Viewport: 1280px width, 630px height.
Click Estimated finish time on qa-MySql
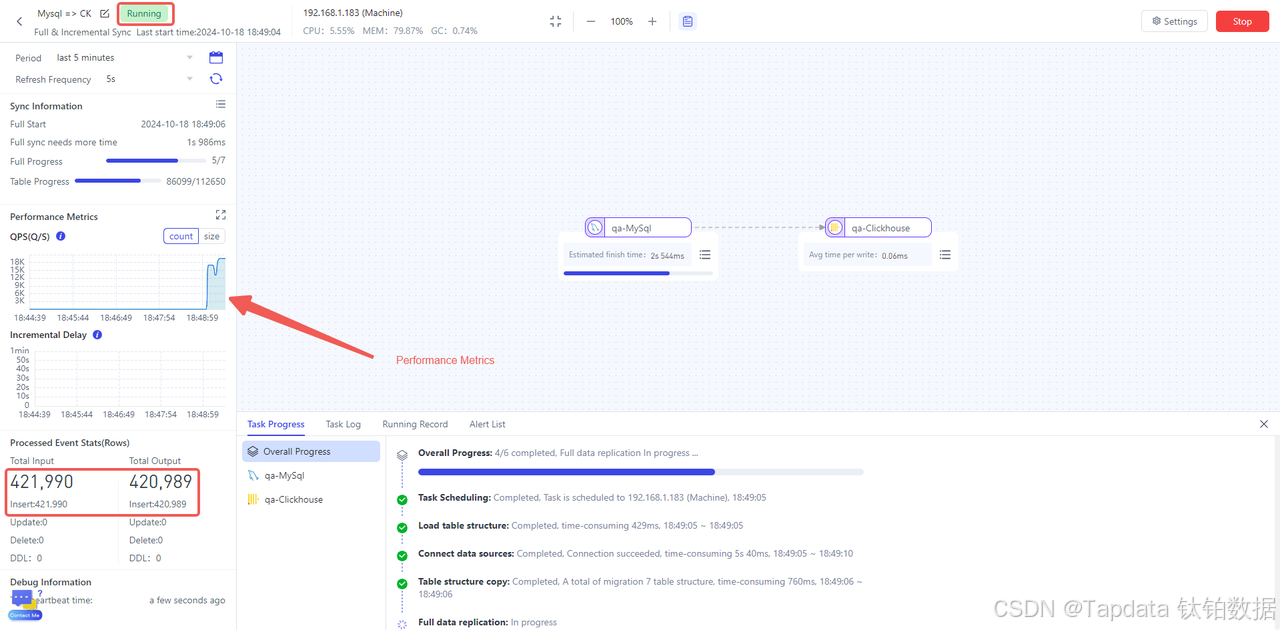(x=627, y=255)
